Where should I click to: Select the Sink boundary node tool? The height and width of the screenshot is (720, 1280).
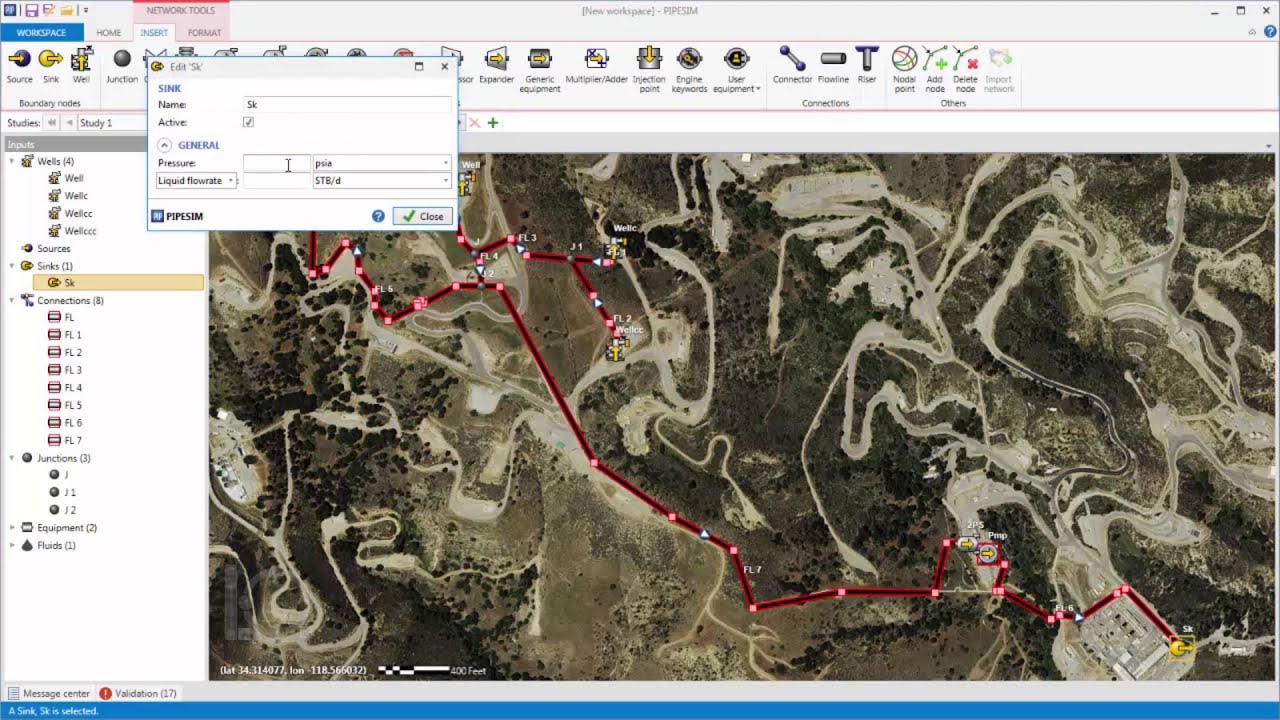[50, 66]
